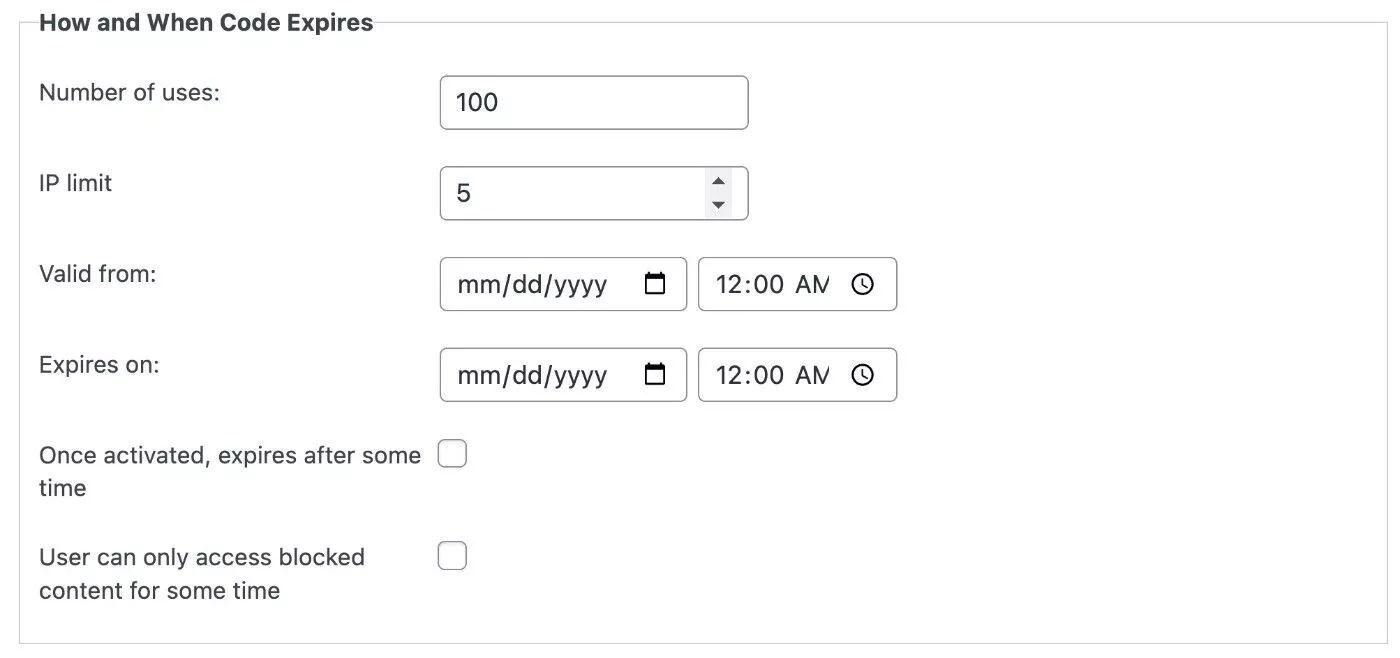
Task: Click the Valid from label
Action: pyautogui.click(x=98, y=273)
